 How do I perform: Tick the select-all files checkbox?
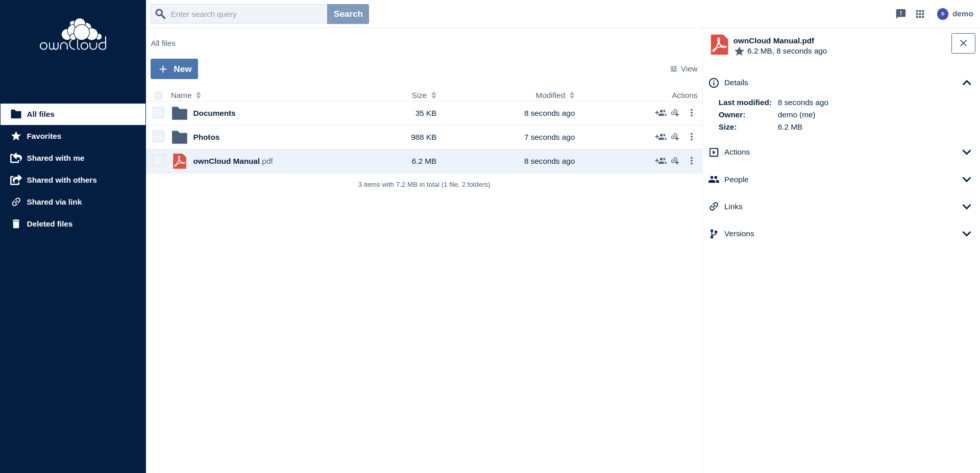158,96
